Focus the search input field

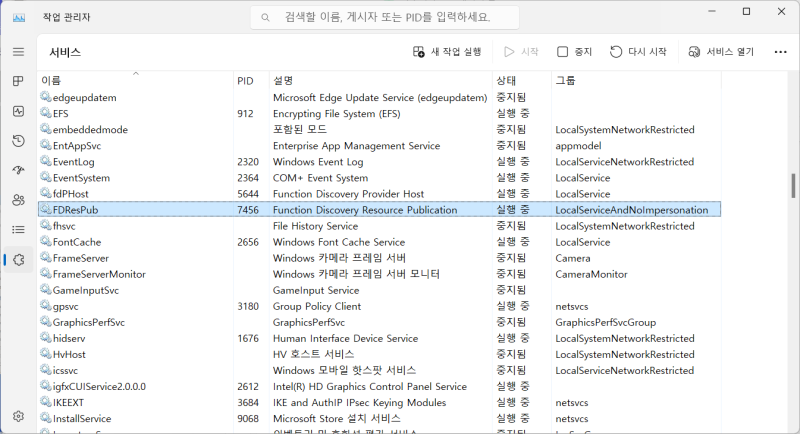point(385,17)
